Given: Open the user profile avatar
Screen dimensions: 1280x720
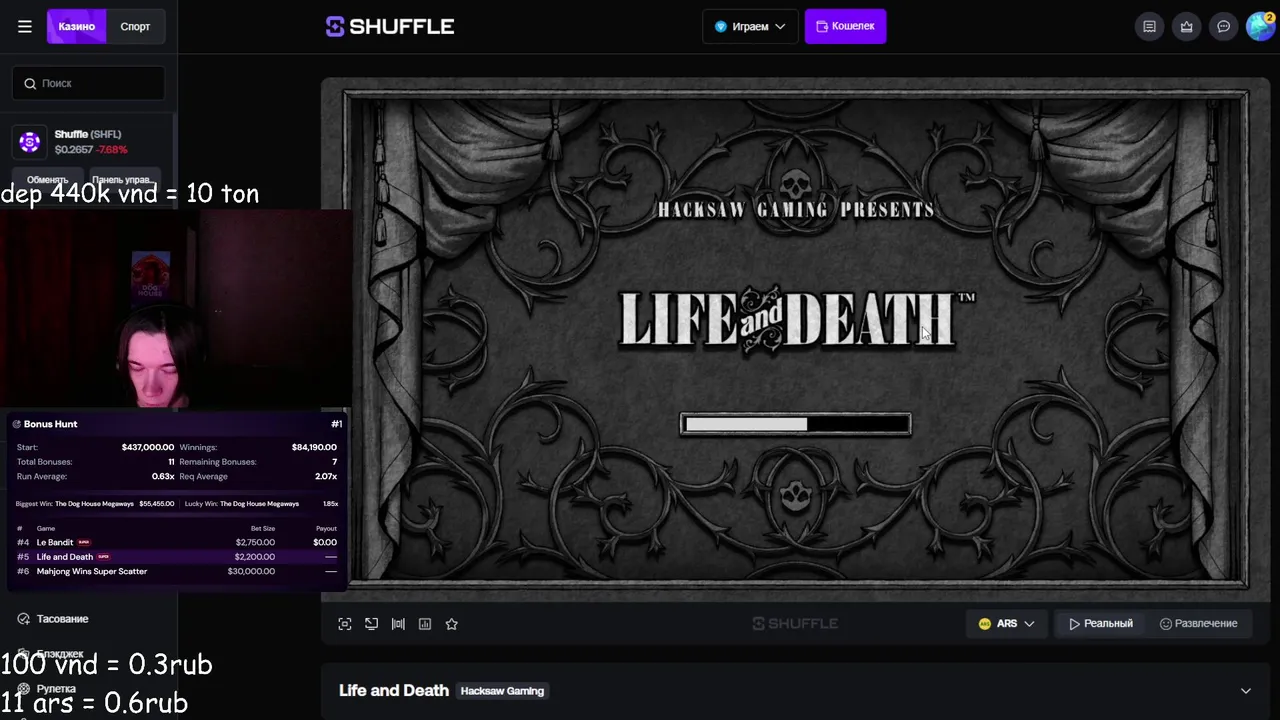Looking at the screenshot, I should (x=1260, y=27).
